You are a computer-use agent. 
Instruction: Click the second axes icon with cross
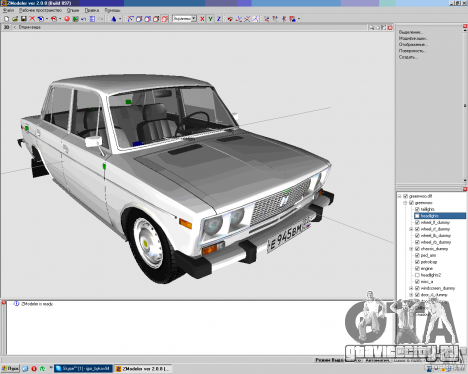click(247, 19)
